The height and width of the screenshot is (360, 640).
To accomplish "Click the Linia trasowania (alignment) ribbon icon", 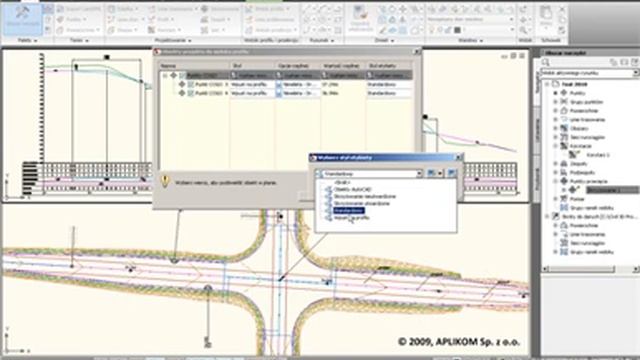I will point(152,9).
